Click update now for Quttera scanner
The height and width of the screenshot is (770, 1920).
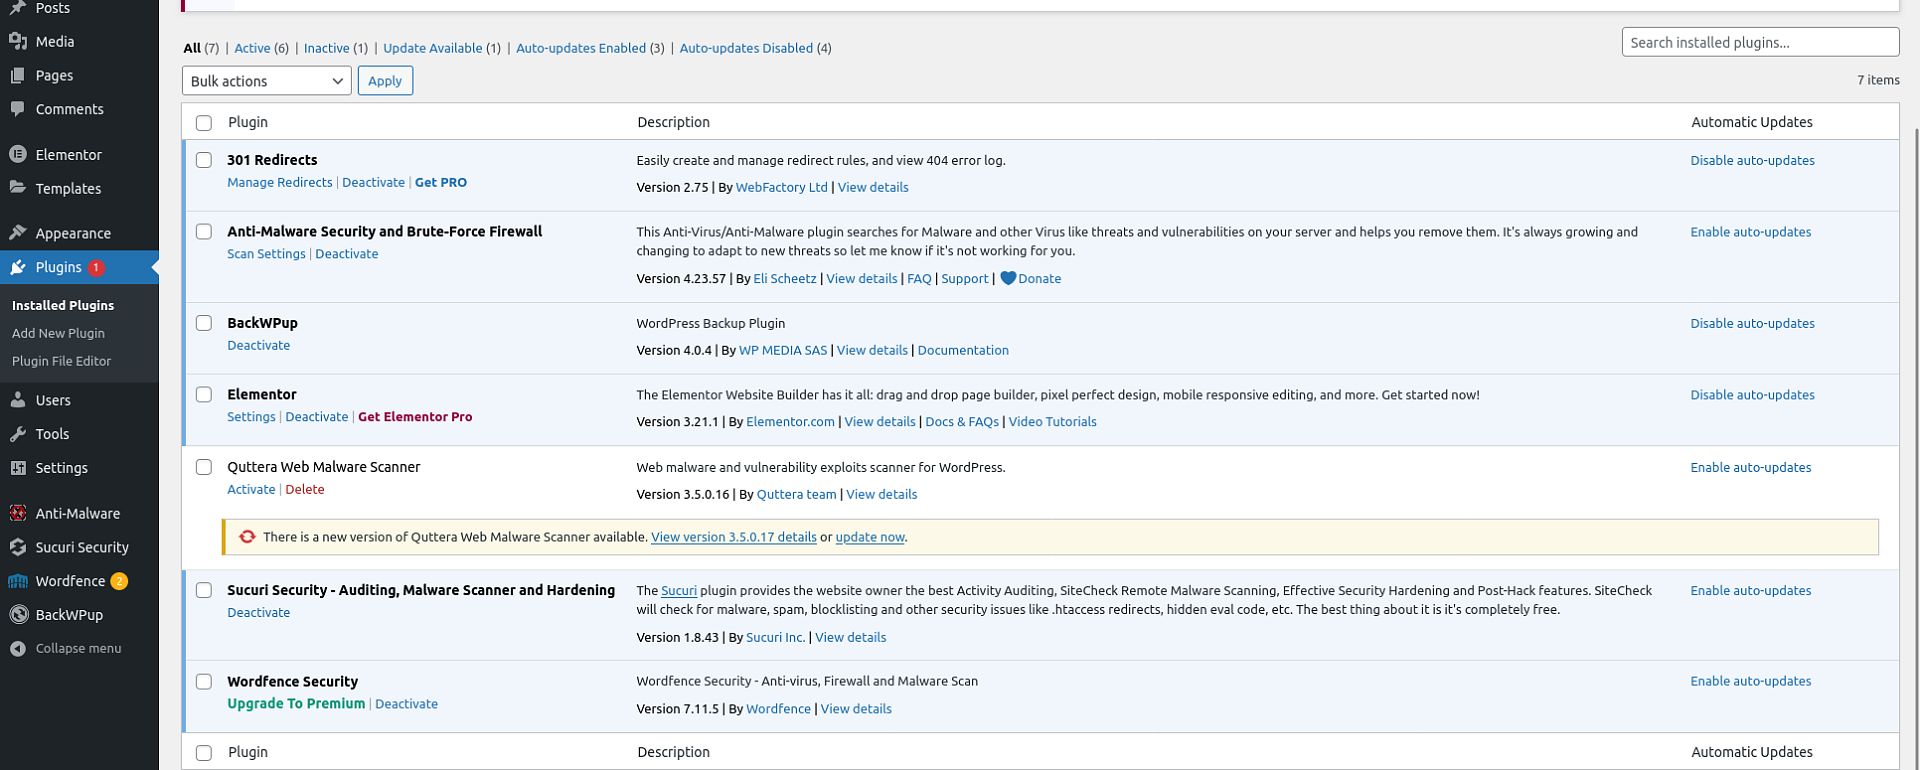tap(869, 537)
